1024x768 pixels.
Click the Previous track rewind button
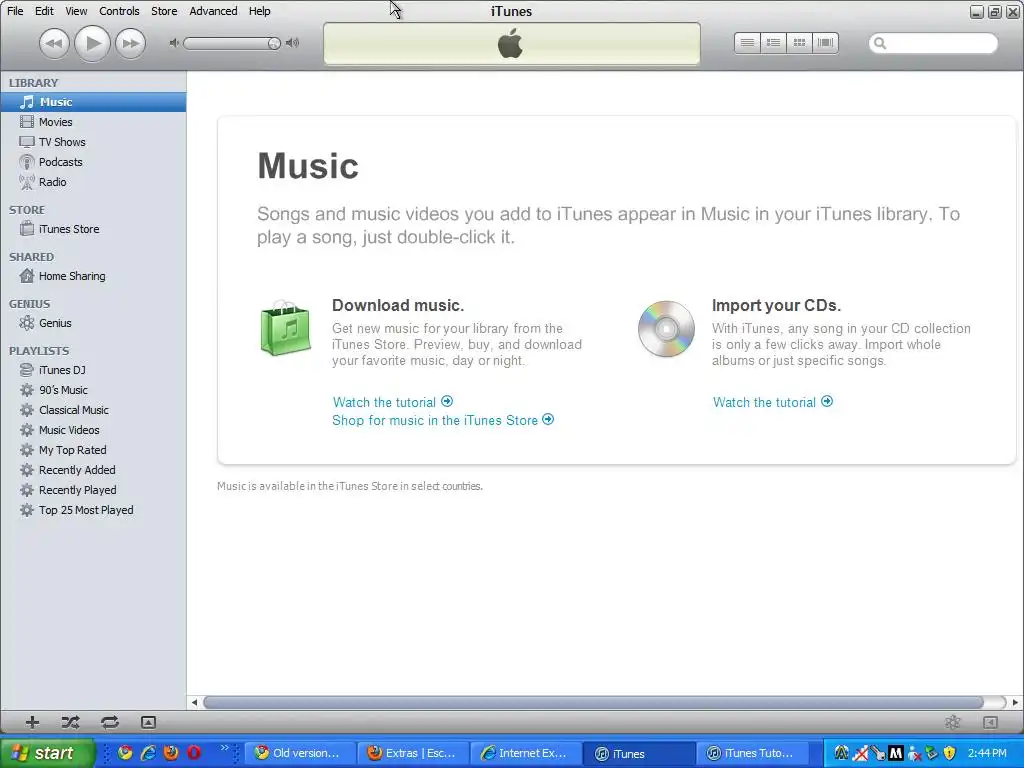54,44
